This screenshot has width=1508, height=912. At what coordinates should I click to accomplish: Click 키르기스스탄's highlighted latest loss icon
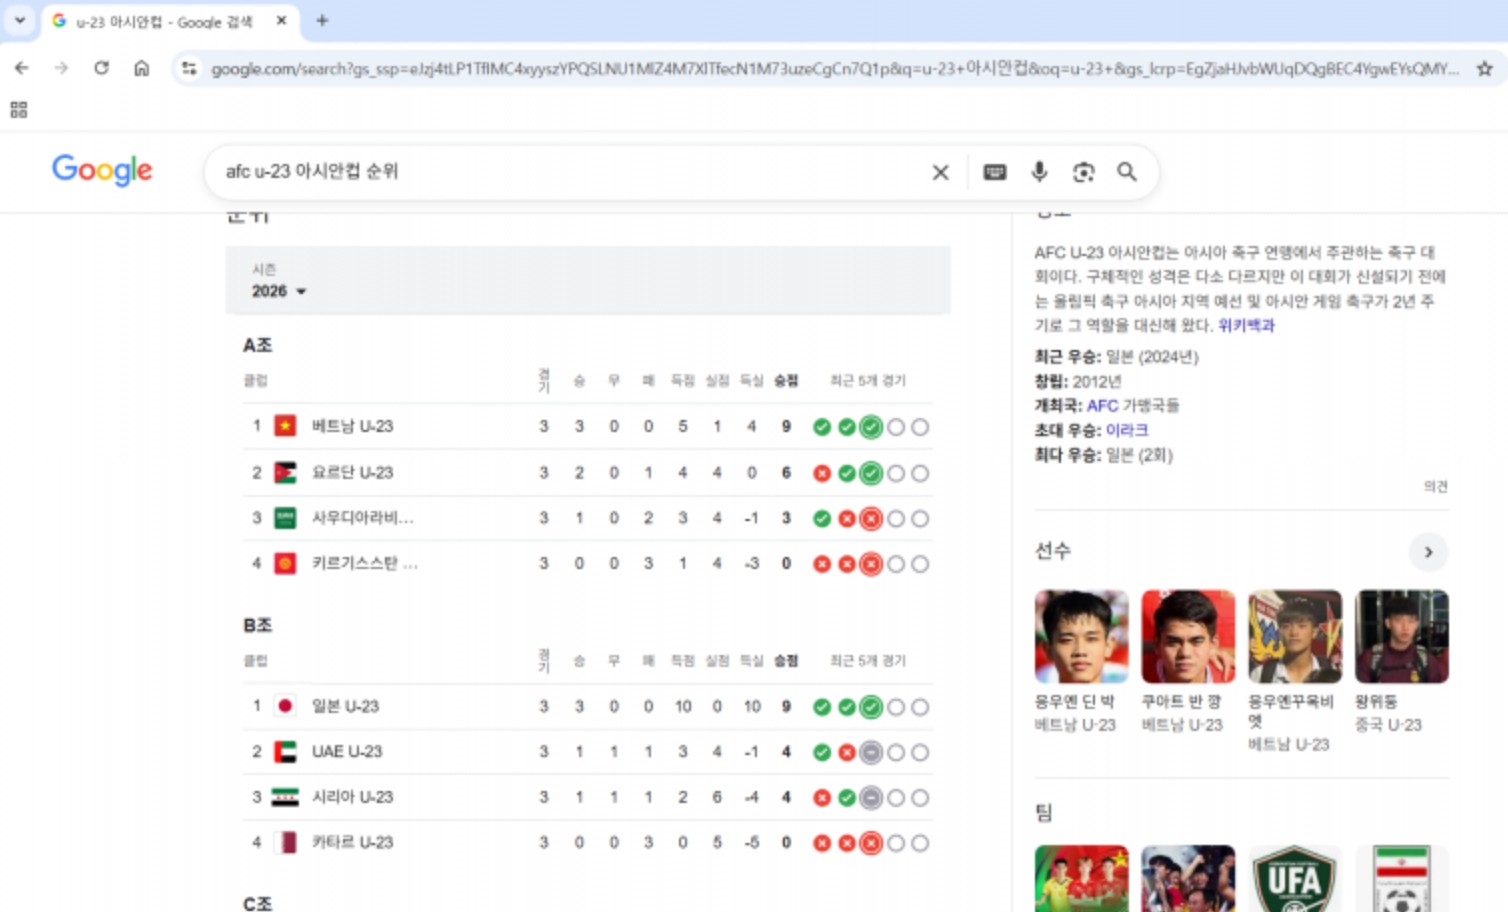tap(871, 564)
